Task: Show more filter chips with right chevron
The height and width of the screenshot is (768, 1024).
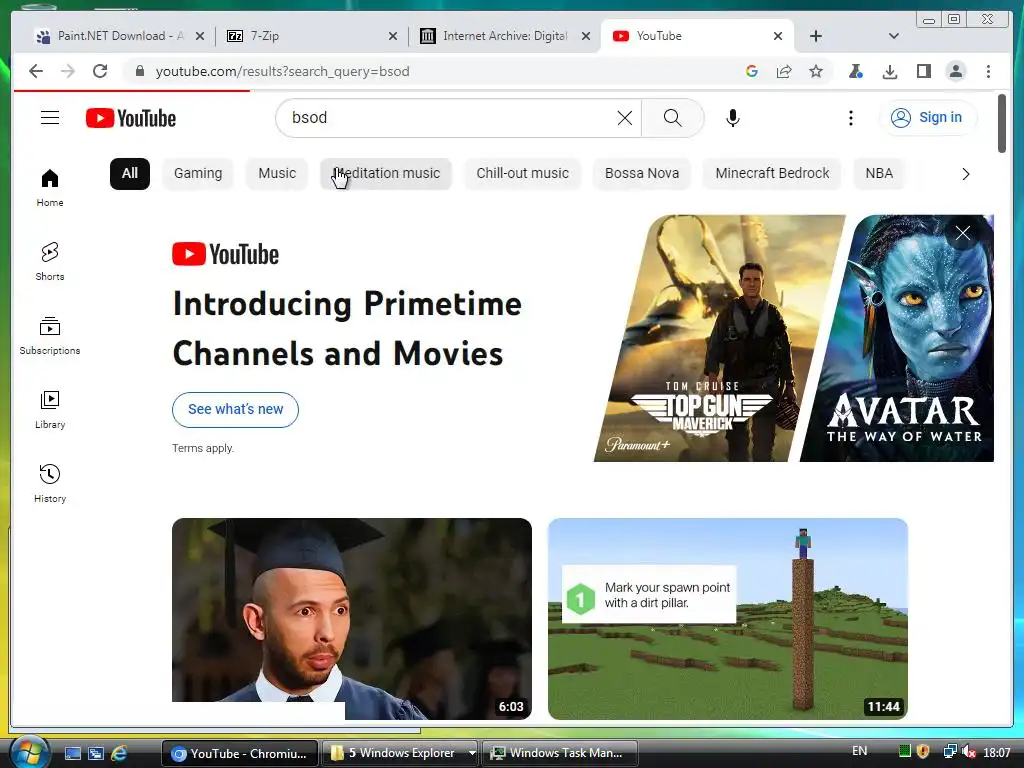Action: pyautogui.click(x=965, y=174)
